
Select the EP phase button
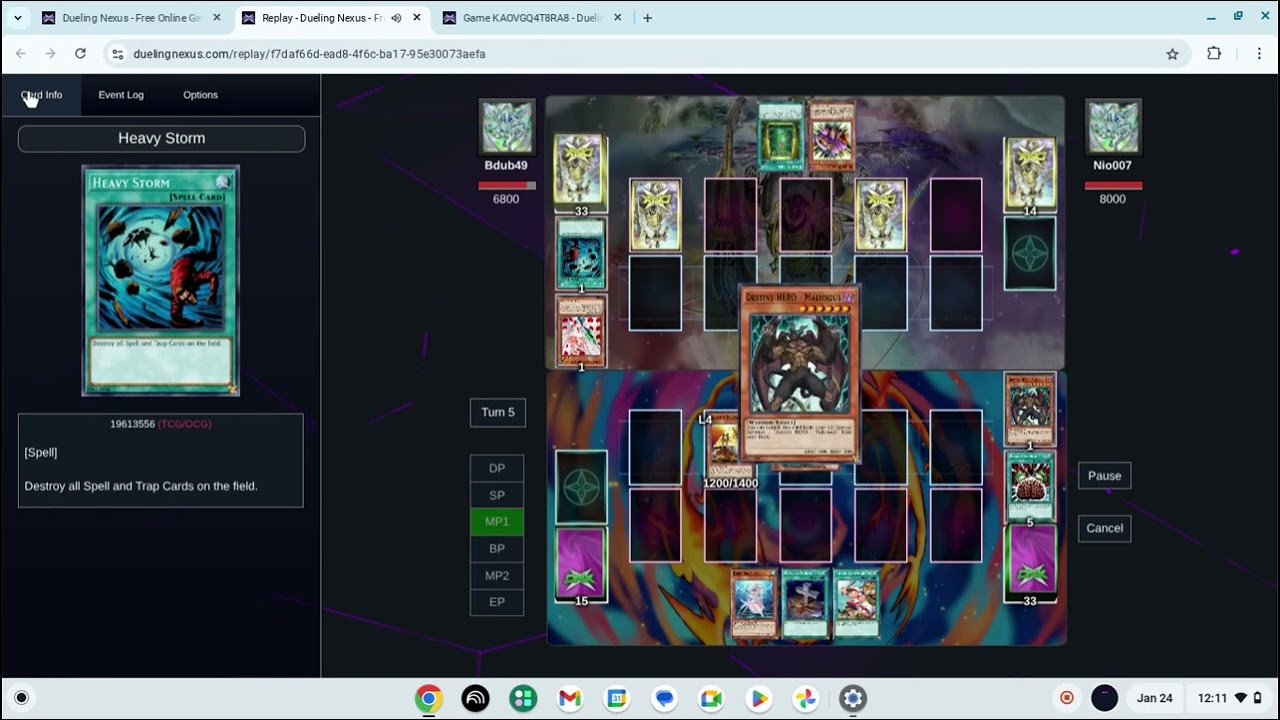(497, 601)
